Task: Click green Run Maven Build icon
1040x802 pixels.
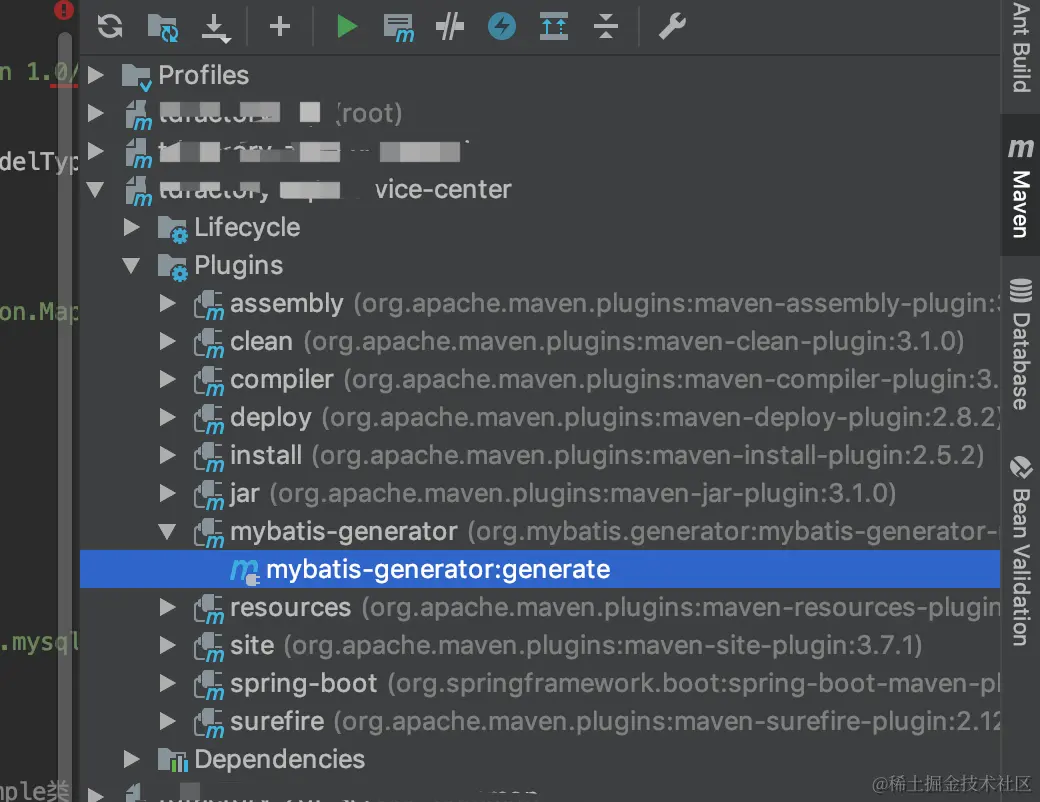Action: coord(346,27)
